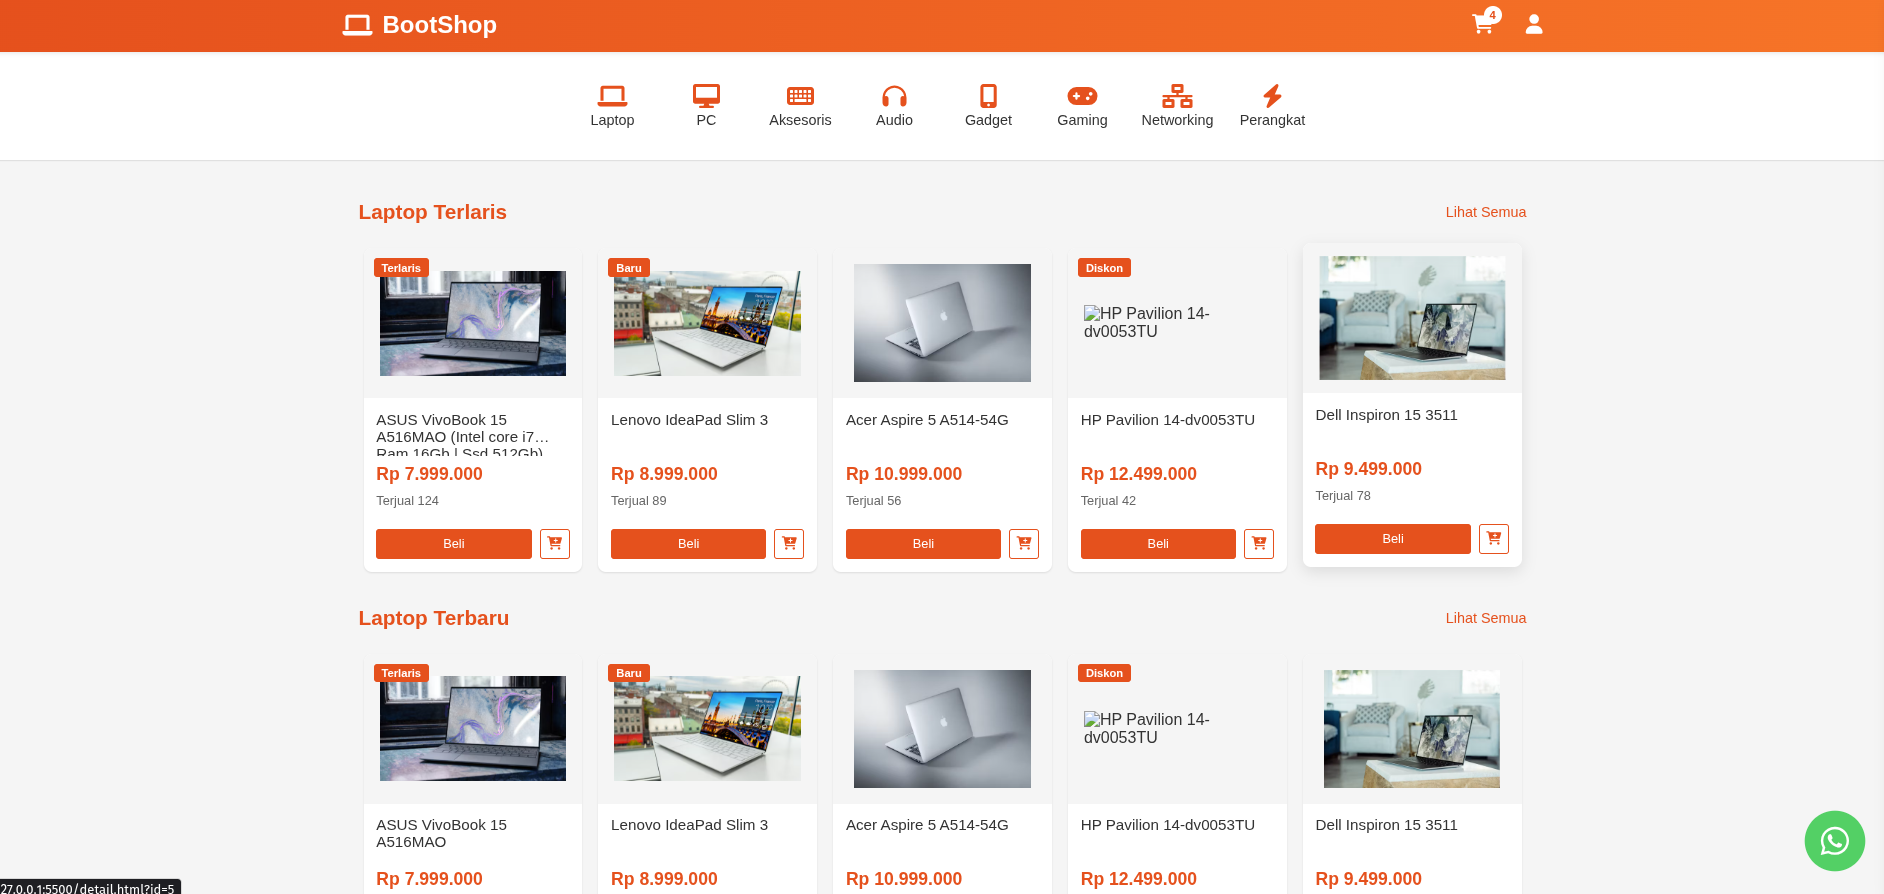The image size is (1884, 894).
Task: Go to the Aksesoris category
Action: click(800, 106)
